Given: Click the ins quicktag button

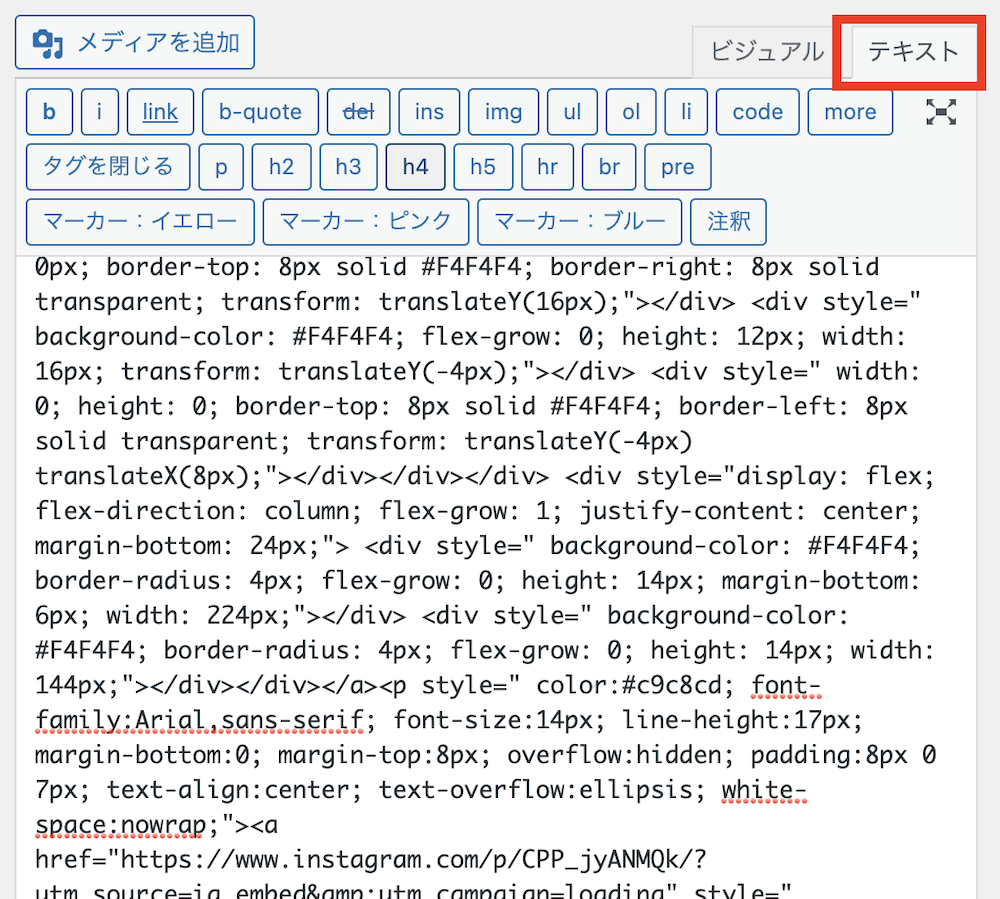Looking at the screenshot, I should (429, 112).
